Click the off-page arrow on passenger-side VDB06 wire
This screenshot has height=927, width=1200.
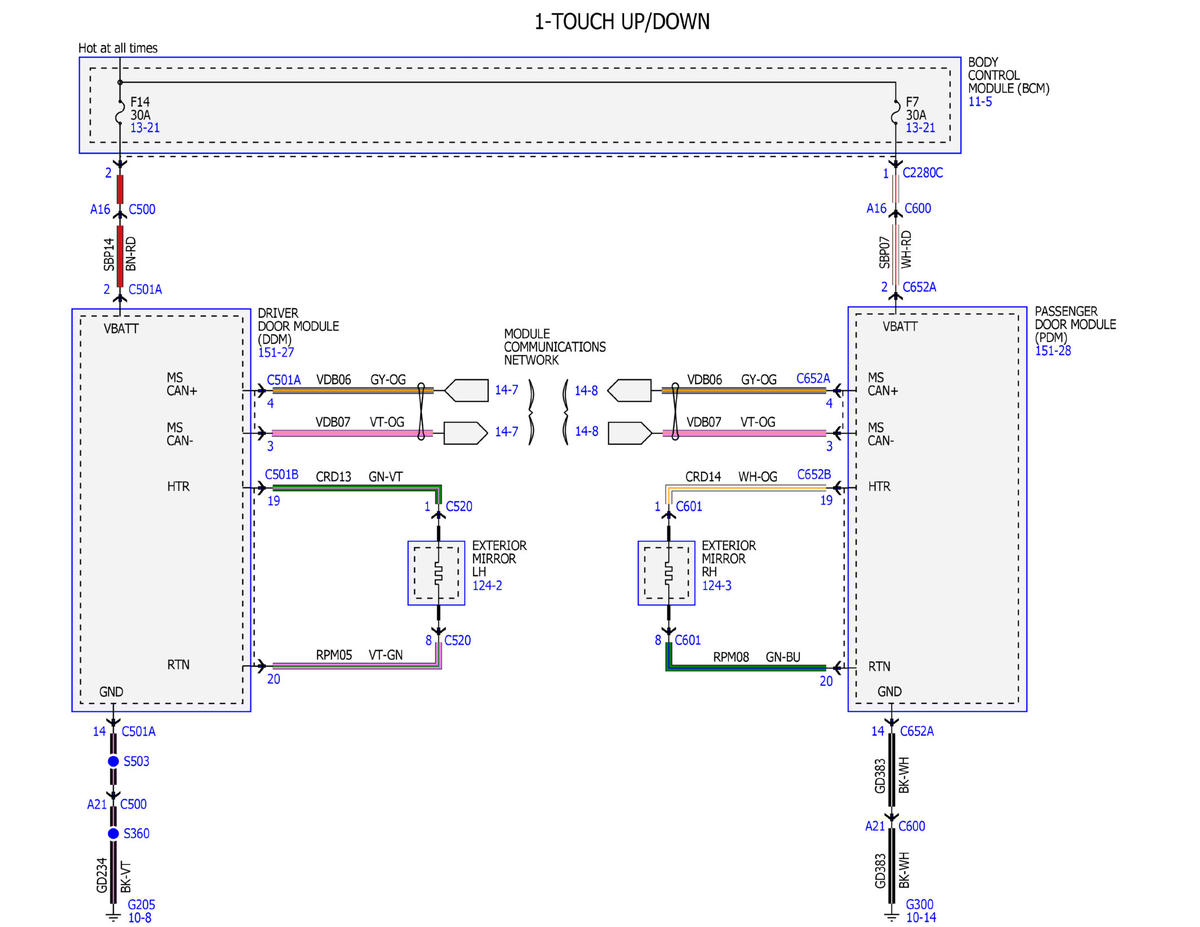pyautogui.click(x=629, y=389)
